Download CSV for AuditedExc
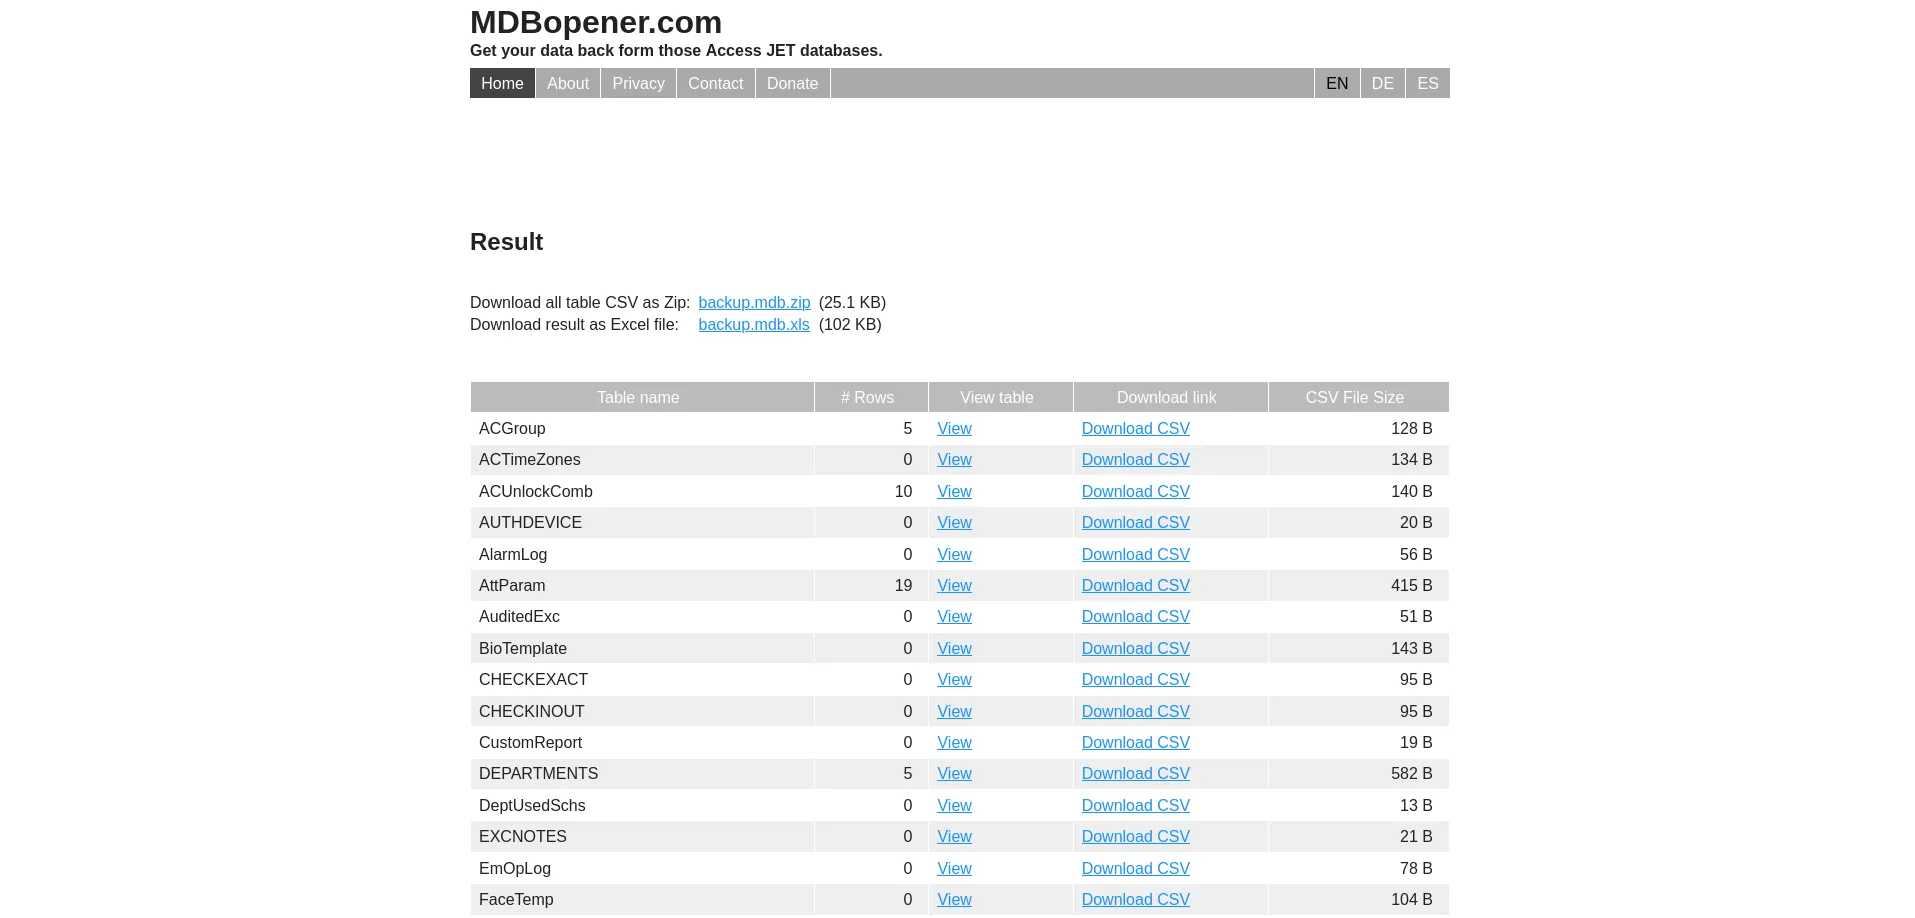Image resolution: width=1915 pixels, height=918 pixels. click(1136, 616)
